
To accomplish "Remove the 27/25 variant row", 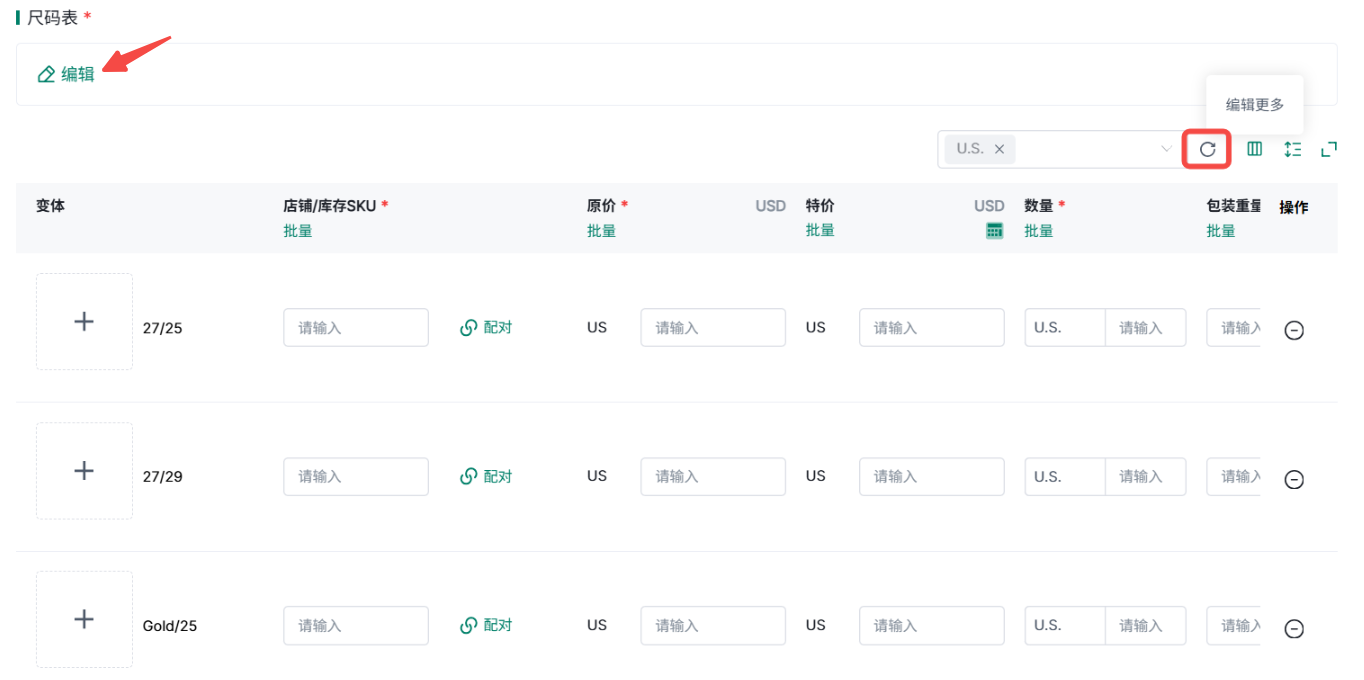I will click(x=1293, y=330).
